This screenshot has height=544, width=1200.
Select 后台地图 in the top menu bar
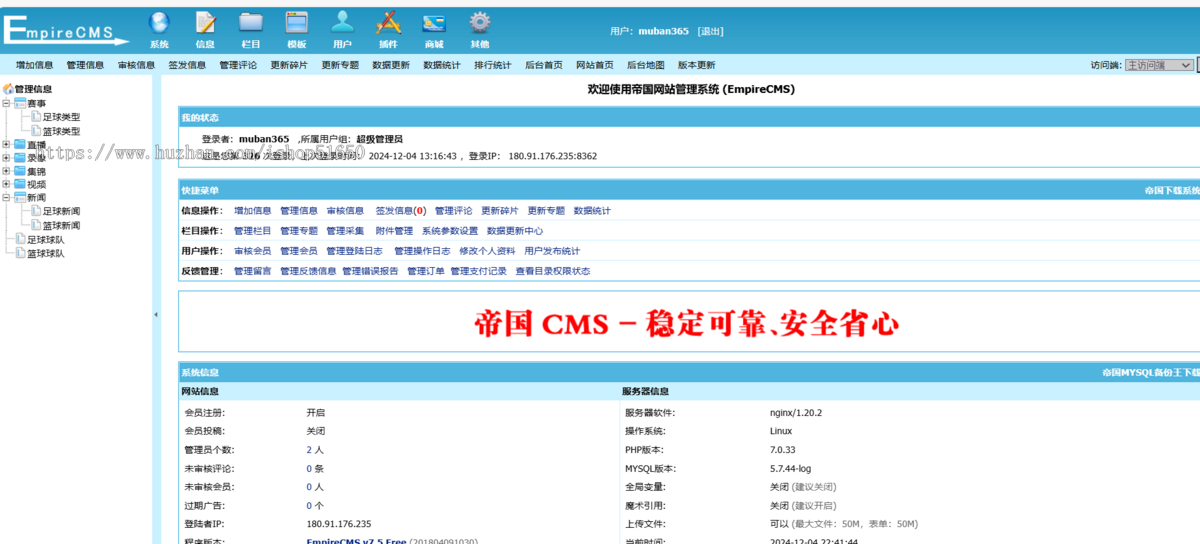[645, 65]
